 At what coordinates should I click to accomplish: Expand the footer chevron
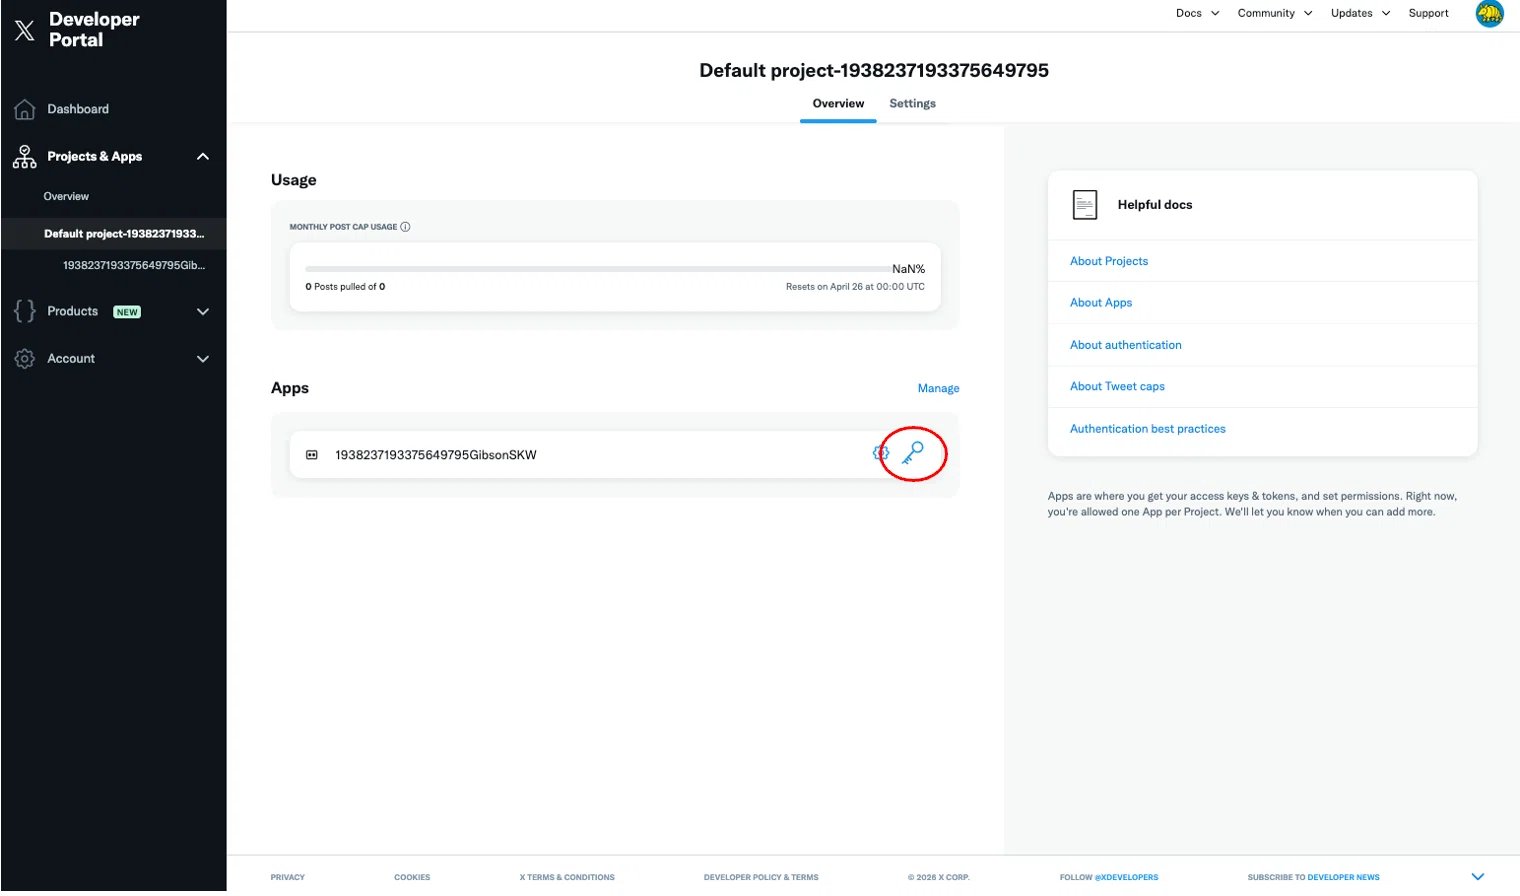pos(1478,877)
